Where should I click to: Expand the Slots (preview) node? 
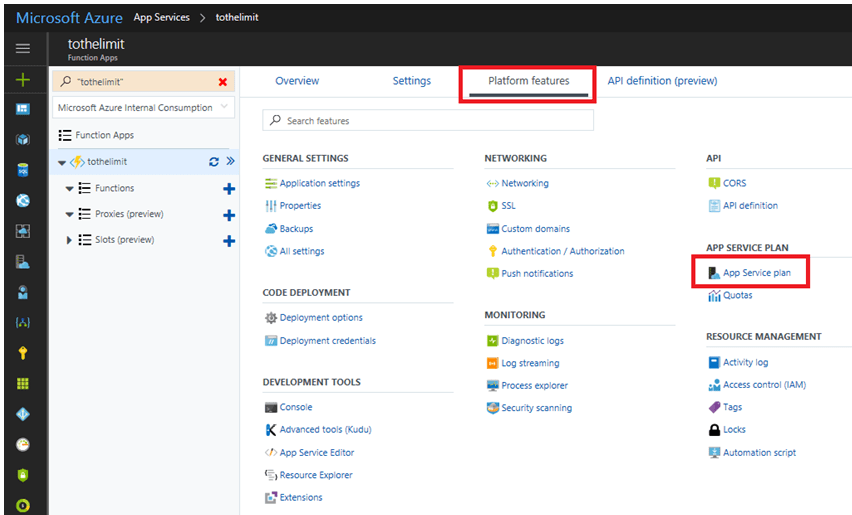tap(69, 240)
